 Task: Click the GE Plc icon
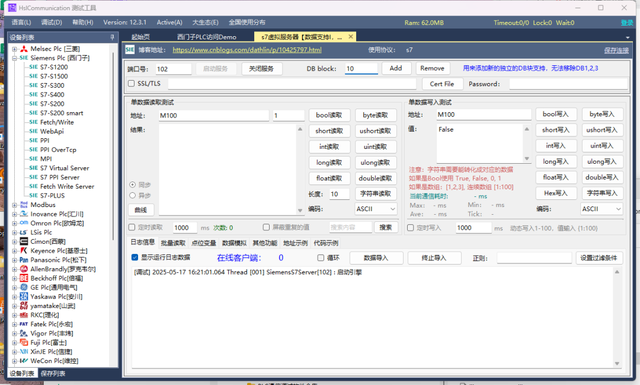(24, 287)
